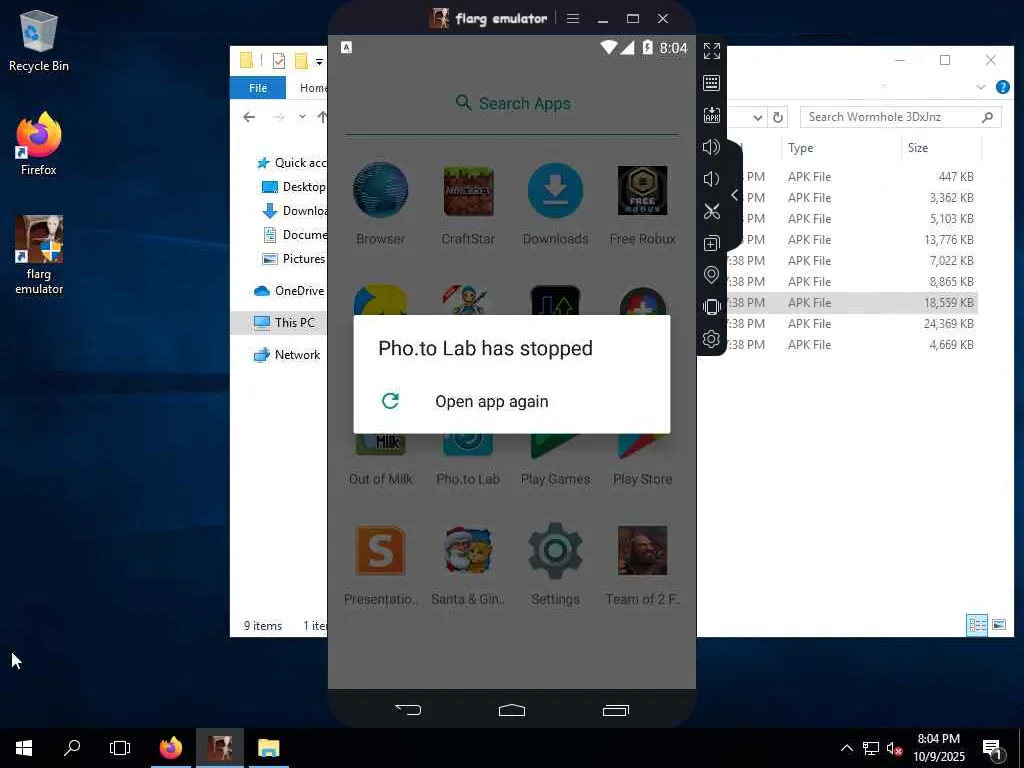
Task: Select Quick access in the navigation pane
Action: (x=291, y=163)
